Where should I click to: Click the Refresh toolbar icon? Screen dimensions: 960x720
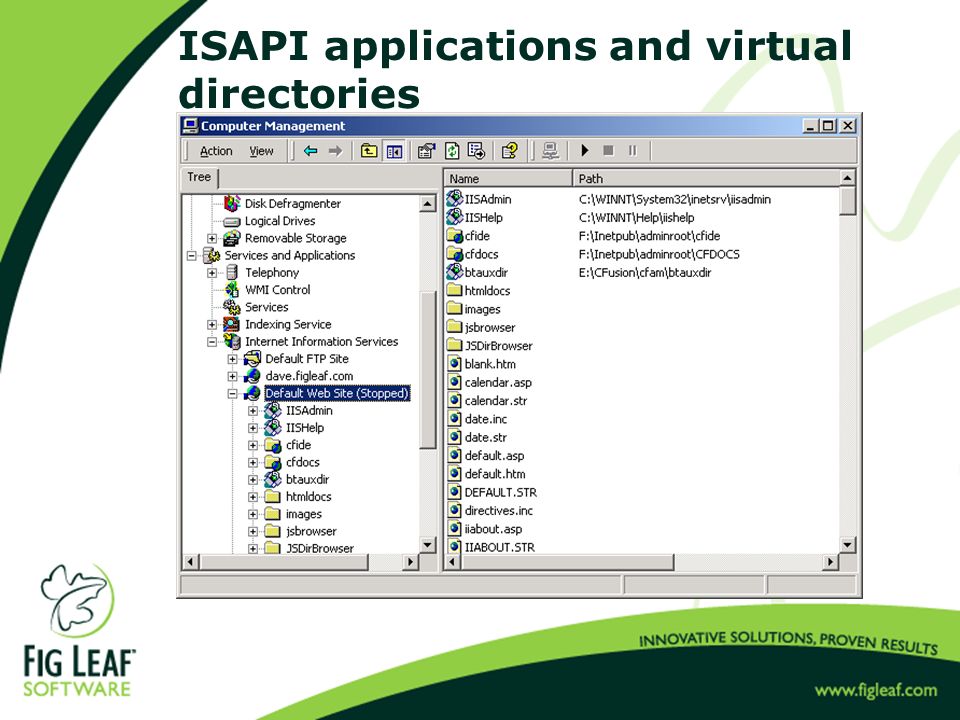[452, 151]
